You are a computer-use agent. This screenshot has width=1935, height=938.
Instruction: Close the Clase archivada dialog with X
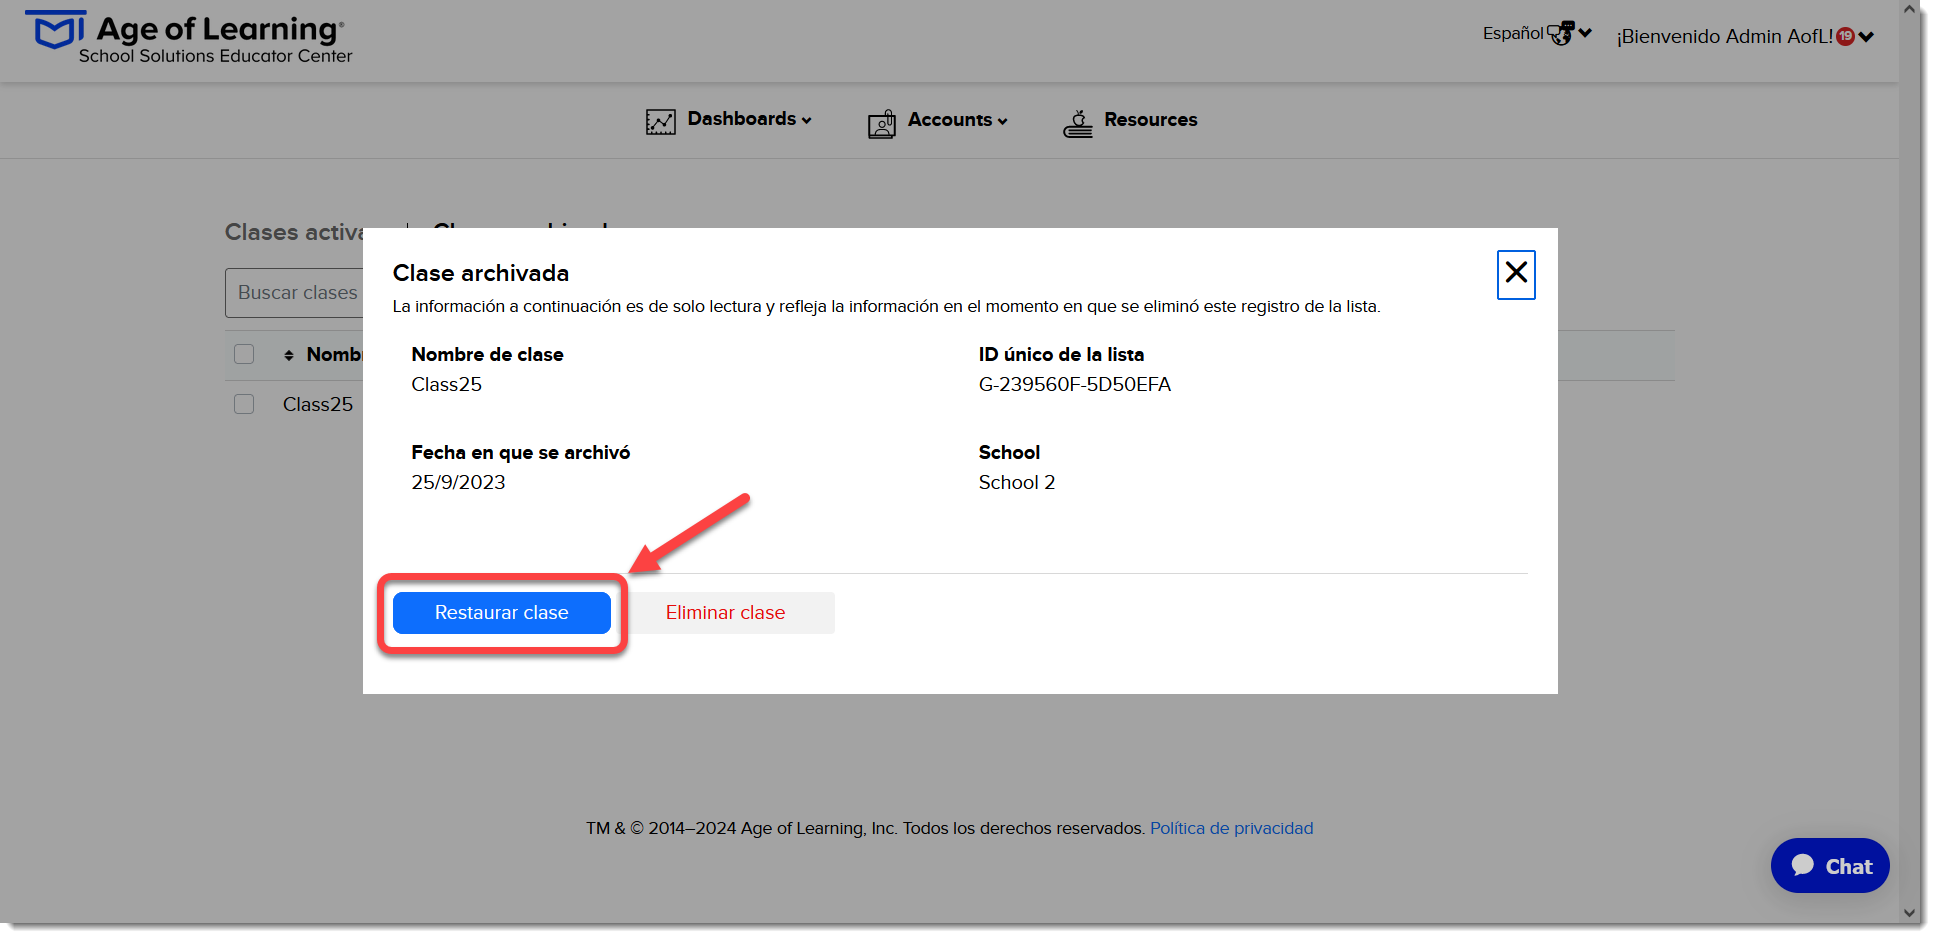(1516, 274)
